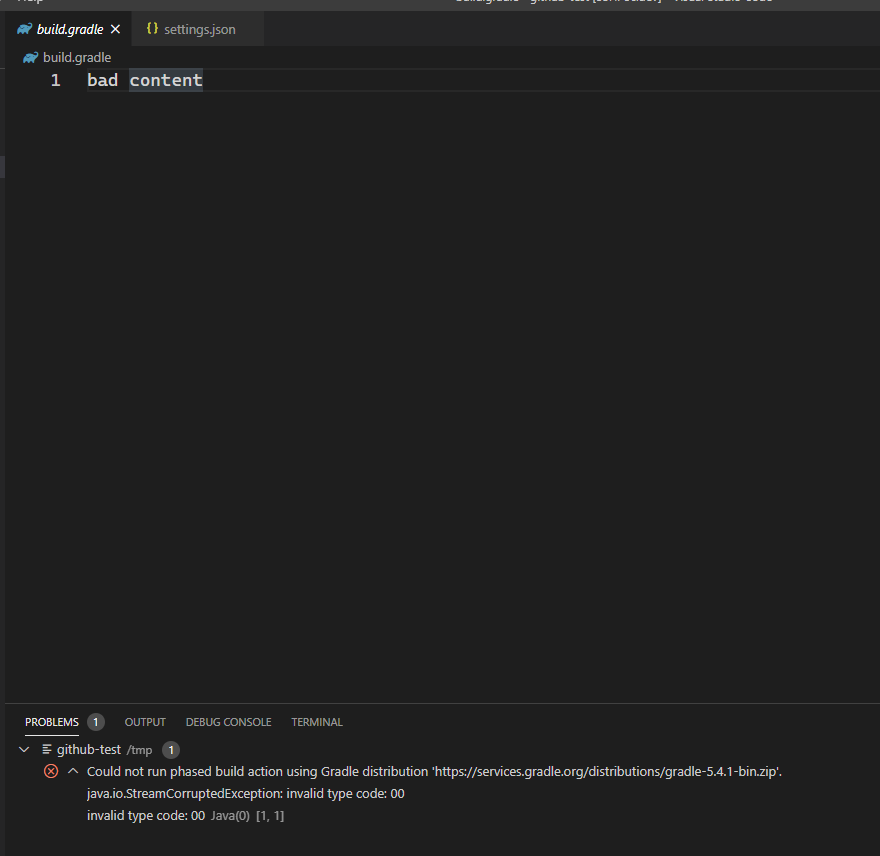Click the red error circle icon
The width and height of the screenshot is (880, 856).
[x=51, y=771]
